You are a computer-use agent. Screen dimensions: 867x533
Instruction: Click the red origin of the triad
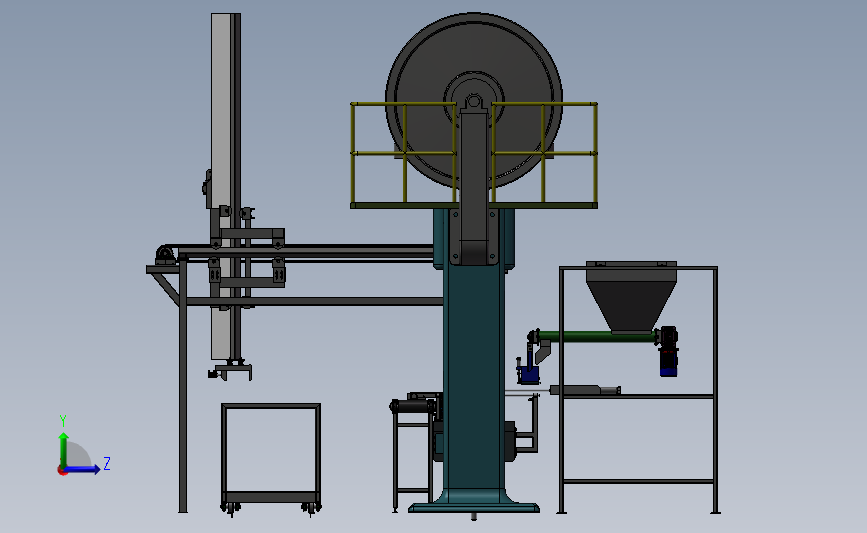pyautogui.click(x=61, y=470)
